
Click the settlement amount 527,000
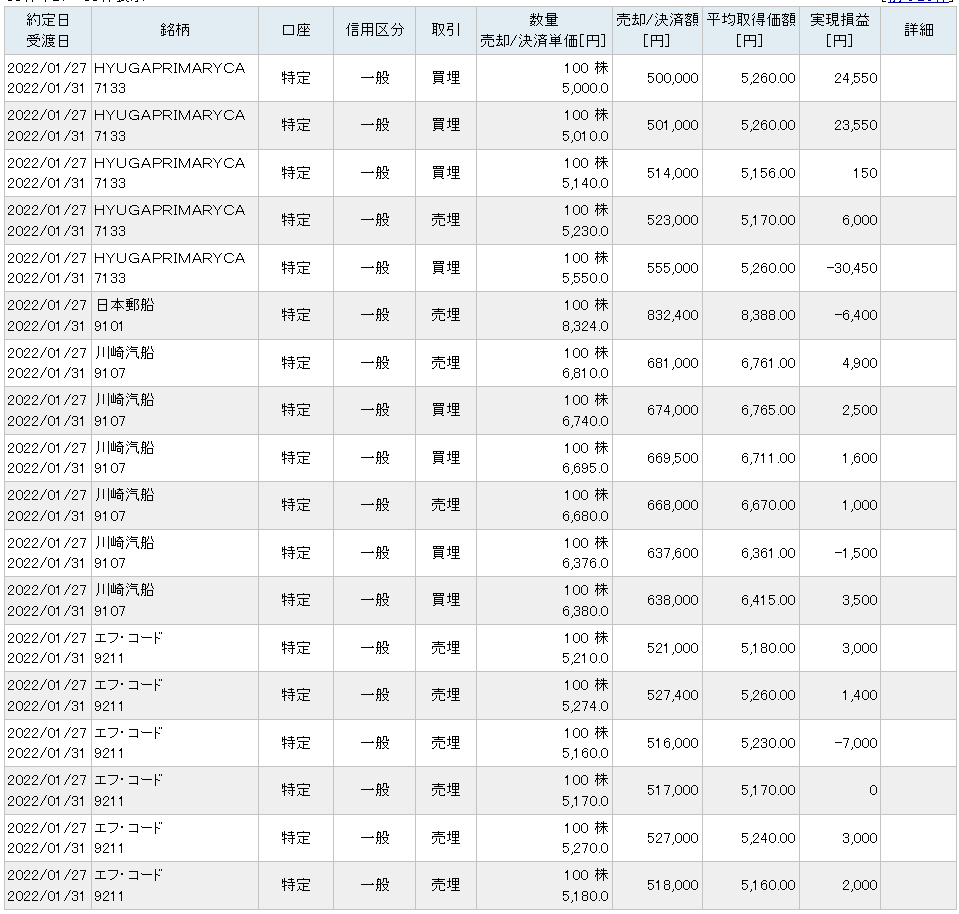pos(672,838)
